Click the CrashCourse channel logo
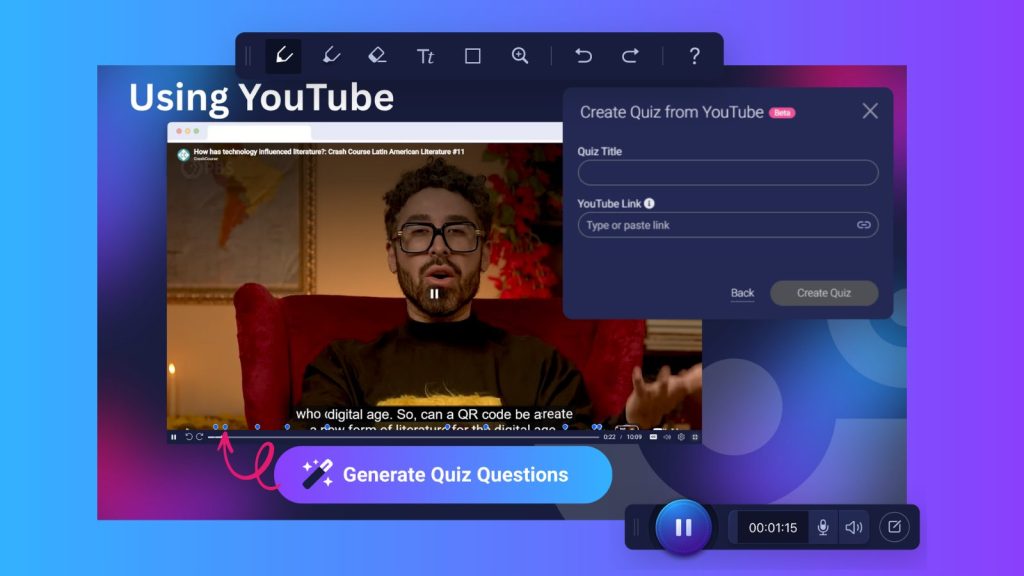Image resolution: width=1024 pixels, height=576 pixels. click(184, 155)
